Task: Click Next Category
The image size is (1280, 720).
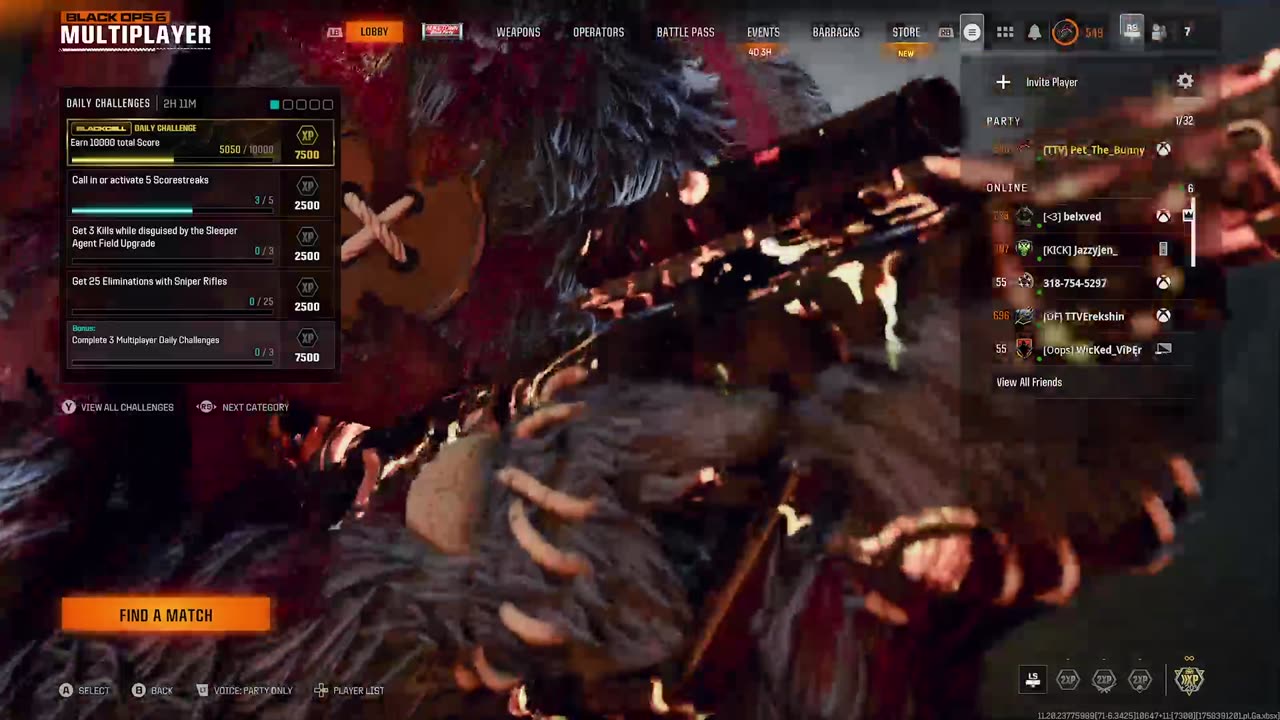Action: pyautogui.click(x=243, y=407)
